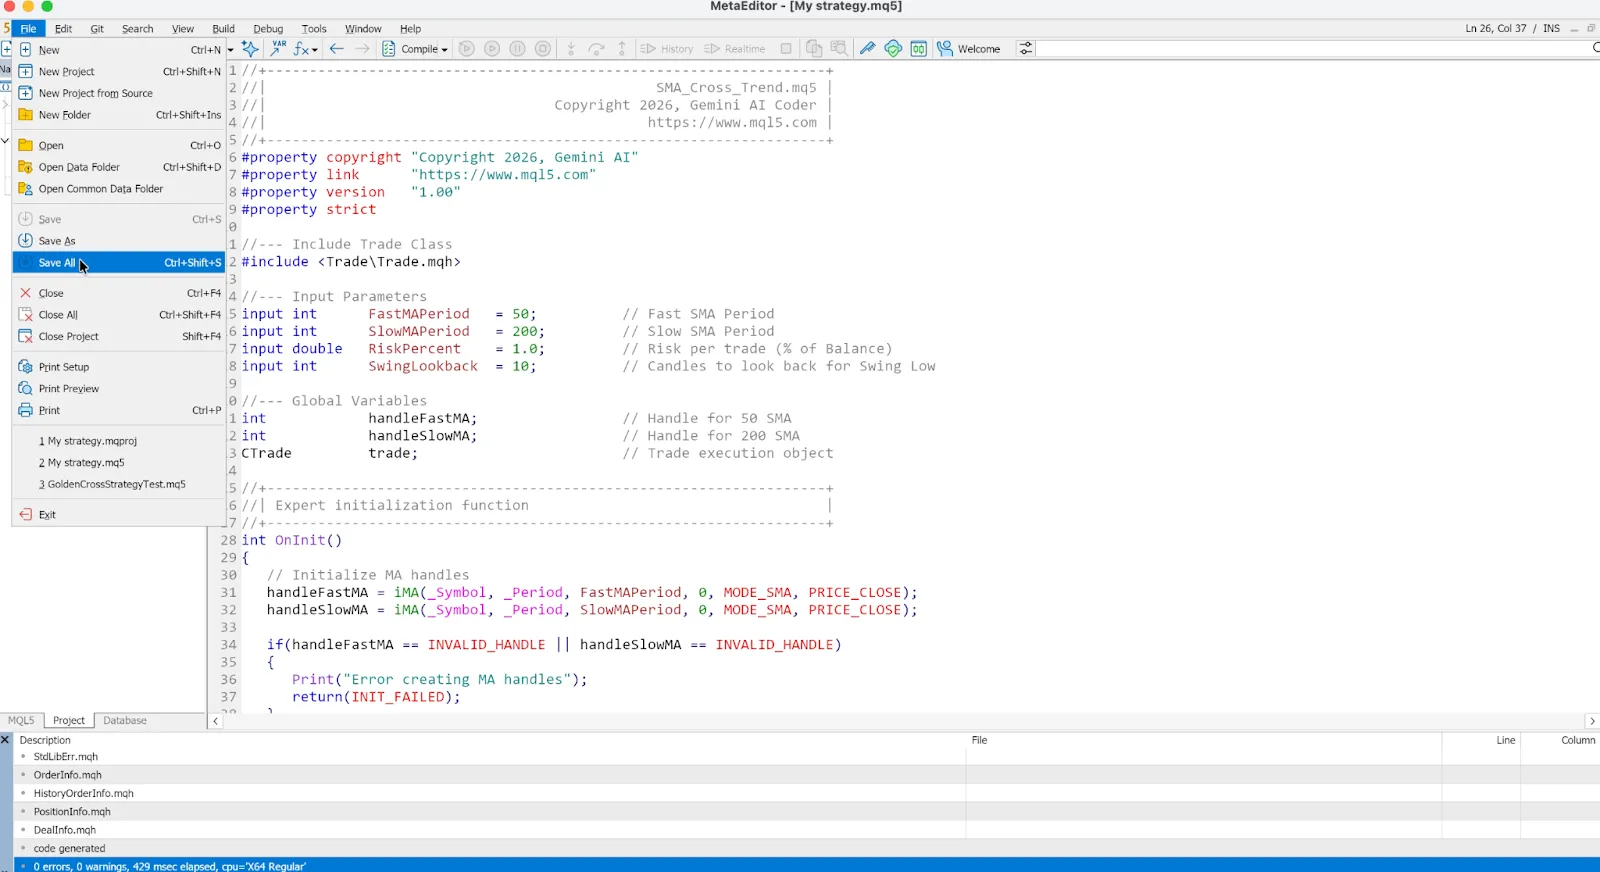
Task: Click the fx insert function icon
Action: (304, 49)
